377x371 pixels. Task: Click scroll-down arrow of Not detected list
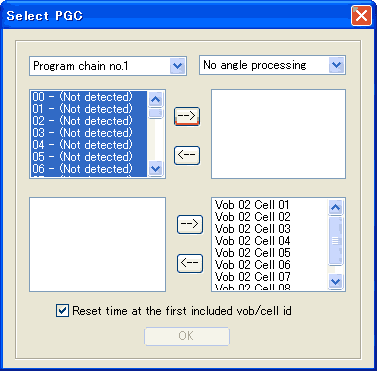[x=156, y=168]
